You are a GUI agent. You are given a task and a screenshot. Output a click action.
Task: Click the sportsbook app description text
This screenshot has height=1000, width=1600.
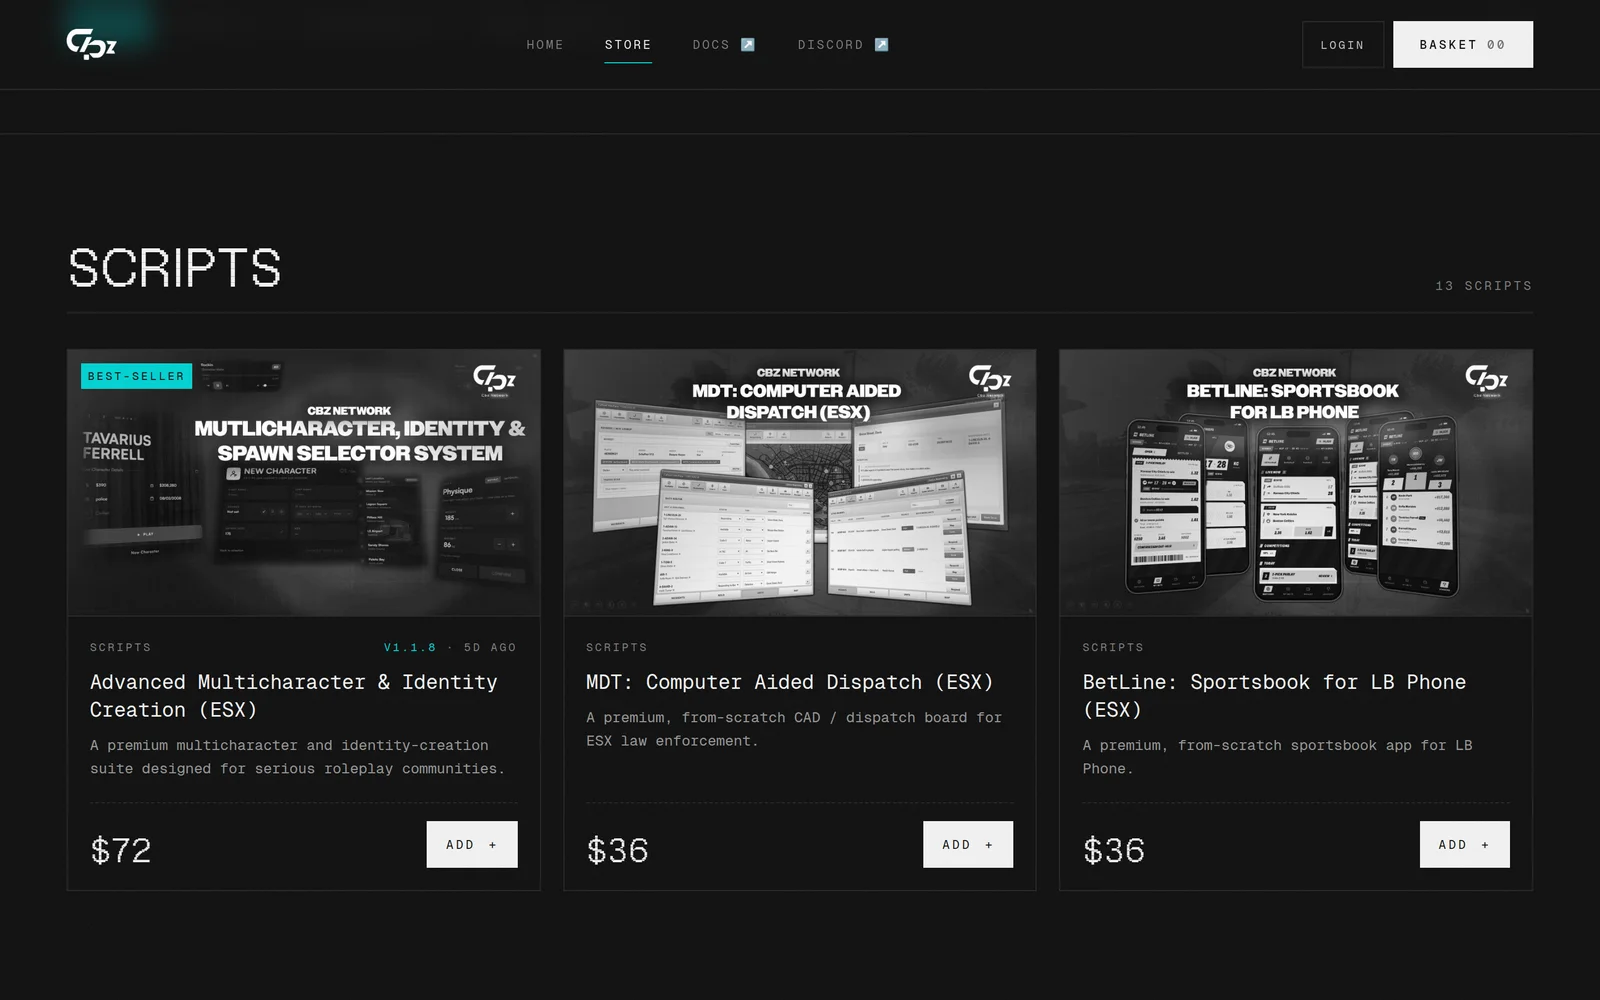(1277, 757)
